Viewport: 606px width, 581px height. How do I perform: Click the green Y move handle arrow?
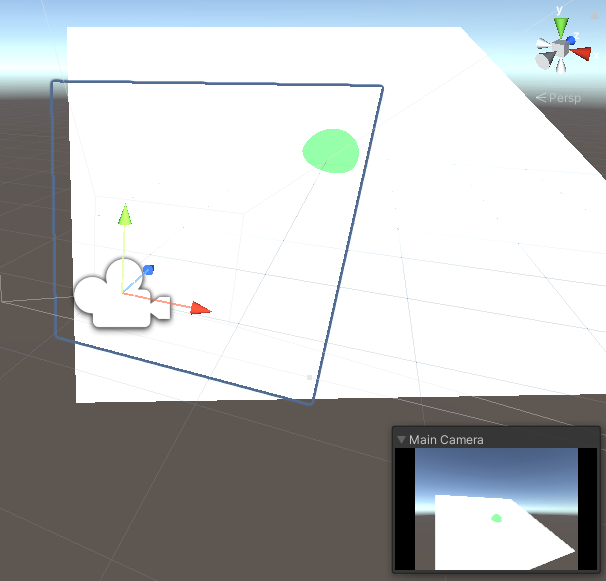pyautogui.click(x=125, y=214)
